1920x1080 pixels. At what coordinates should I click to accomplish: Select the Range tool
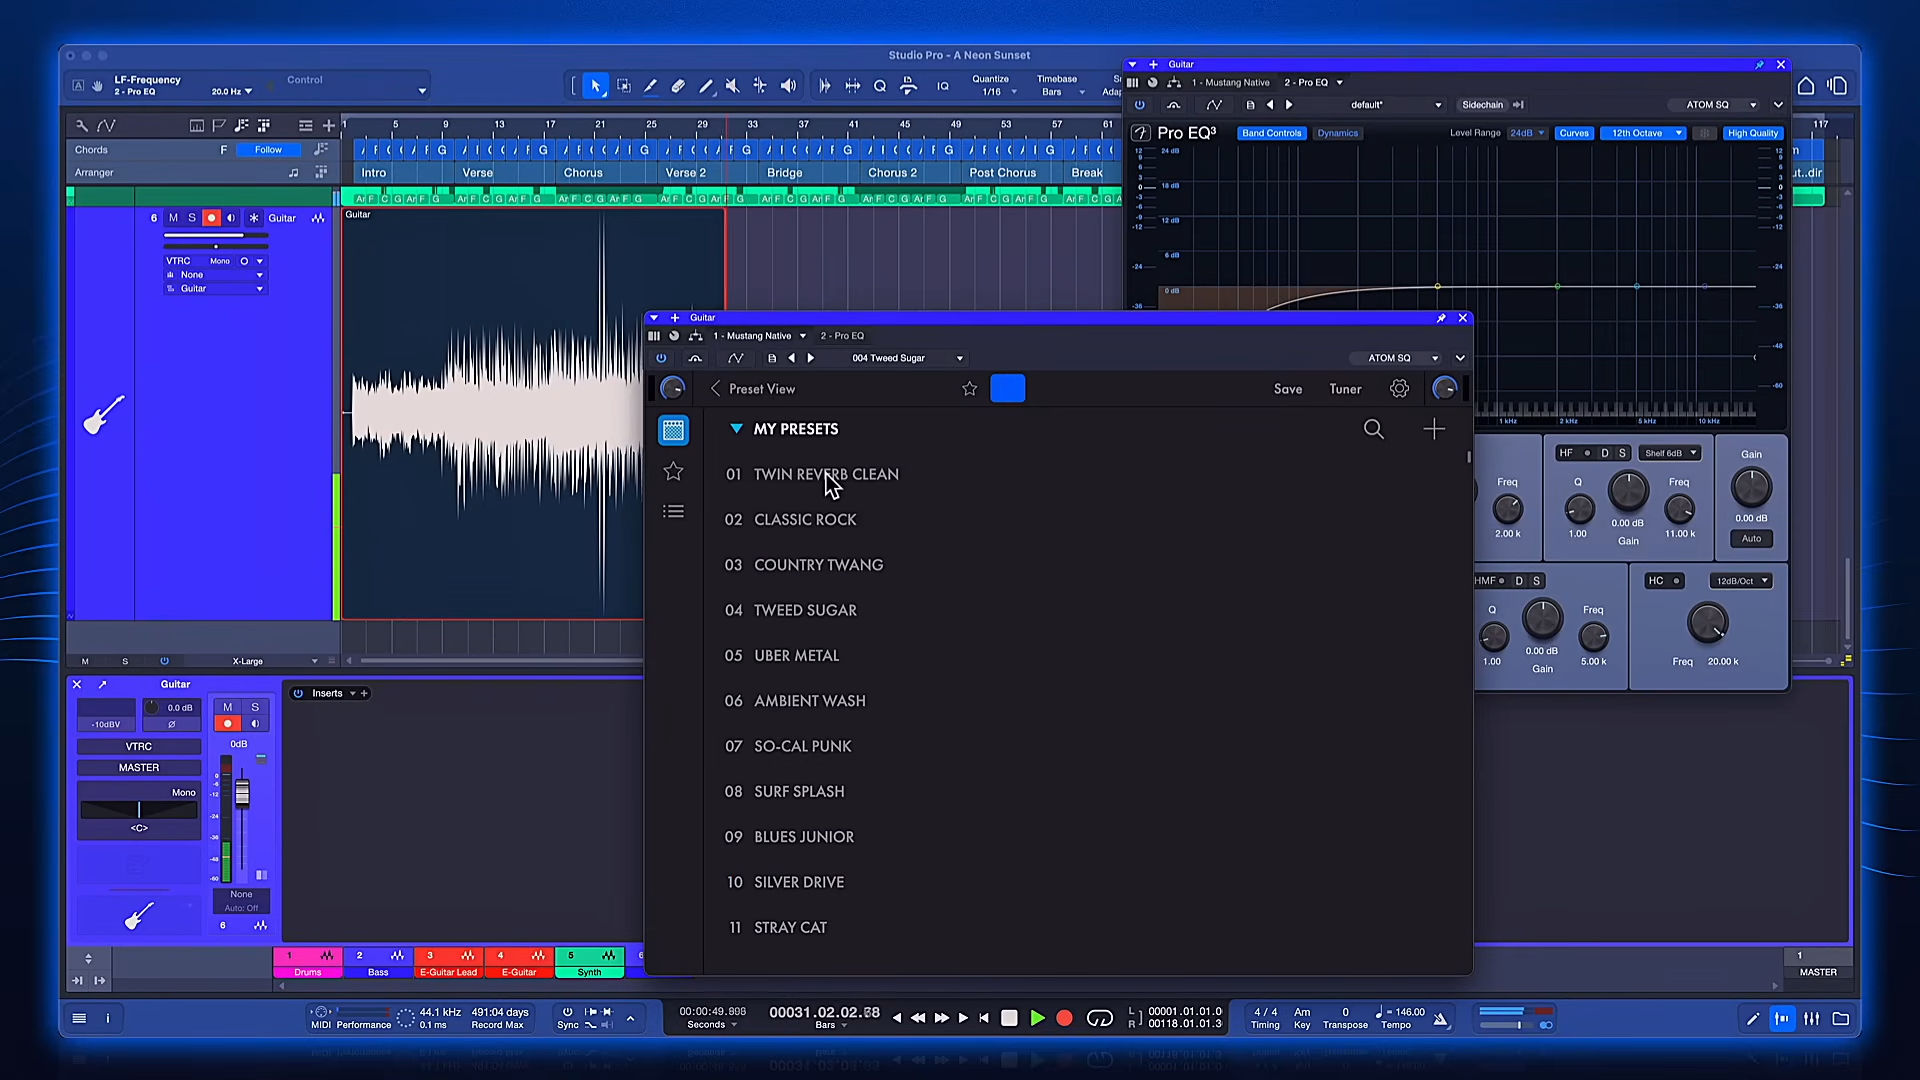click(623, 86)
